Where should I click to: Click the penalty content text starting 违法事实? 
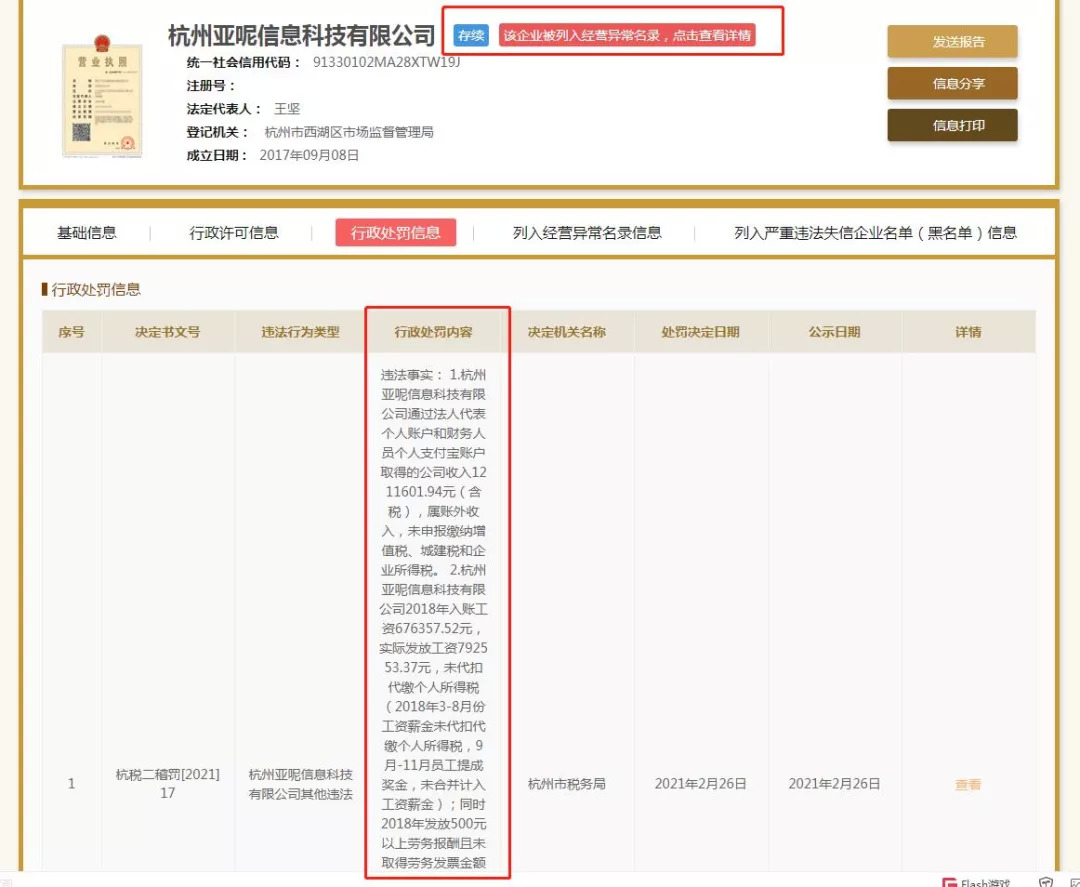point(434,618)
